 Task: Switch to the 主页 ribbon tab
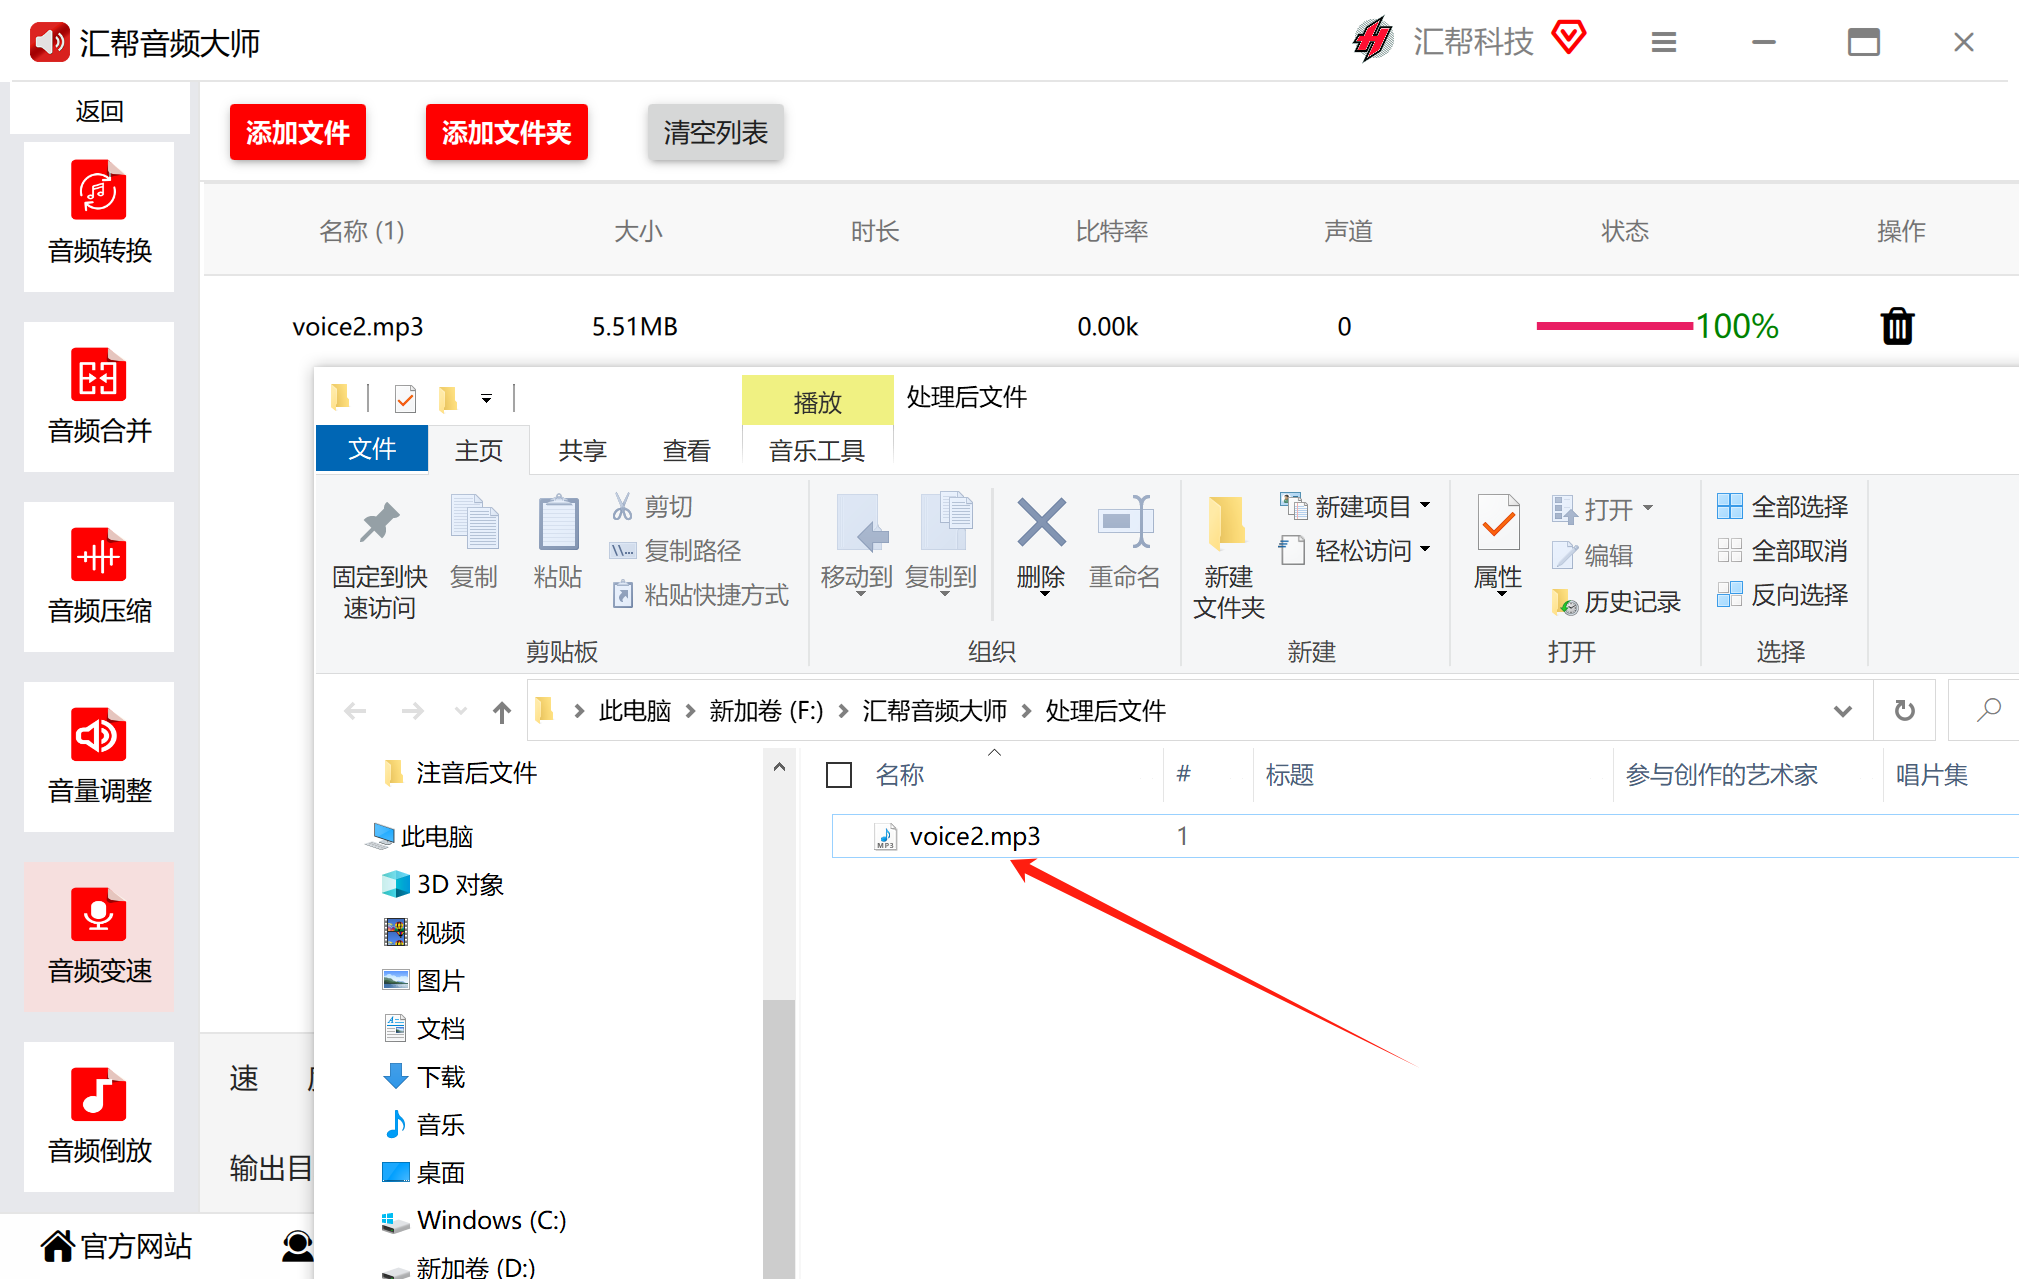coord(479,450)
